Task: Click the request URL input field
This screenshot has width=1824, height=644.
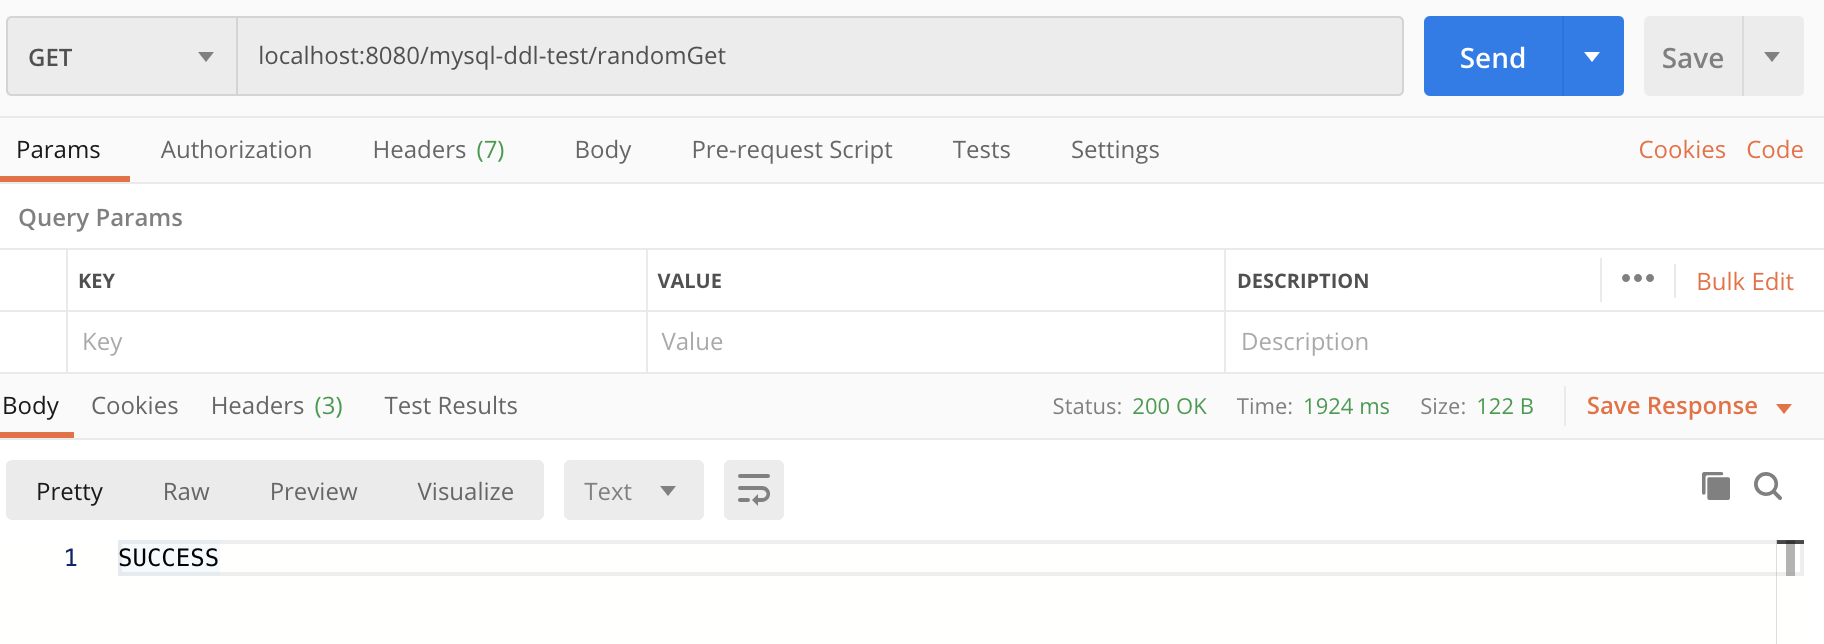Action: coord(818,56)
